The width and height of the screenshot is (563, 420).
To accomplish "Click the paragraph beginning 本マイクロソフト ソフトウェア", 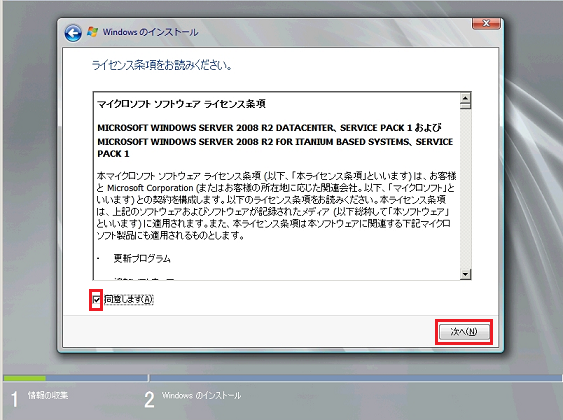I will tap(276, 206).
